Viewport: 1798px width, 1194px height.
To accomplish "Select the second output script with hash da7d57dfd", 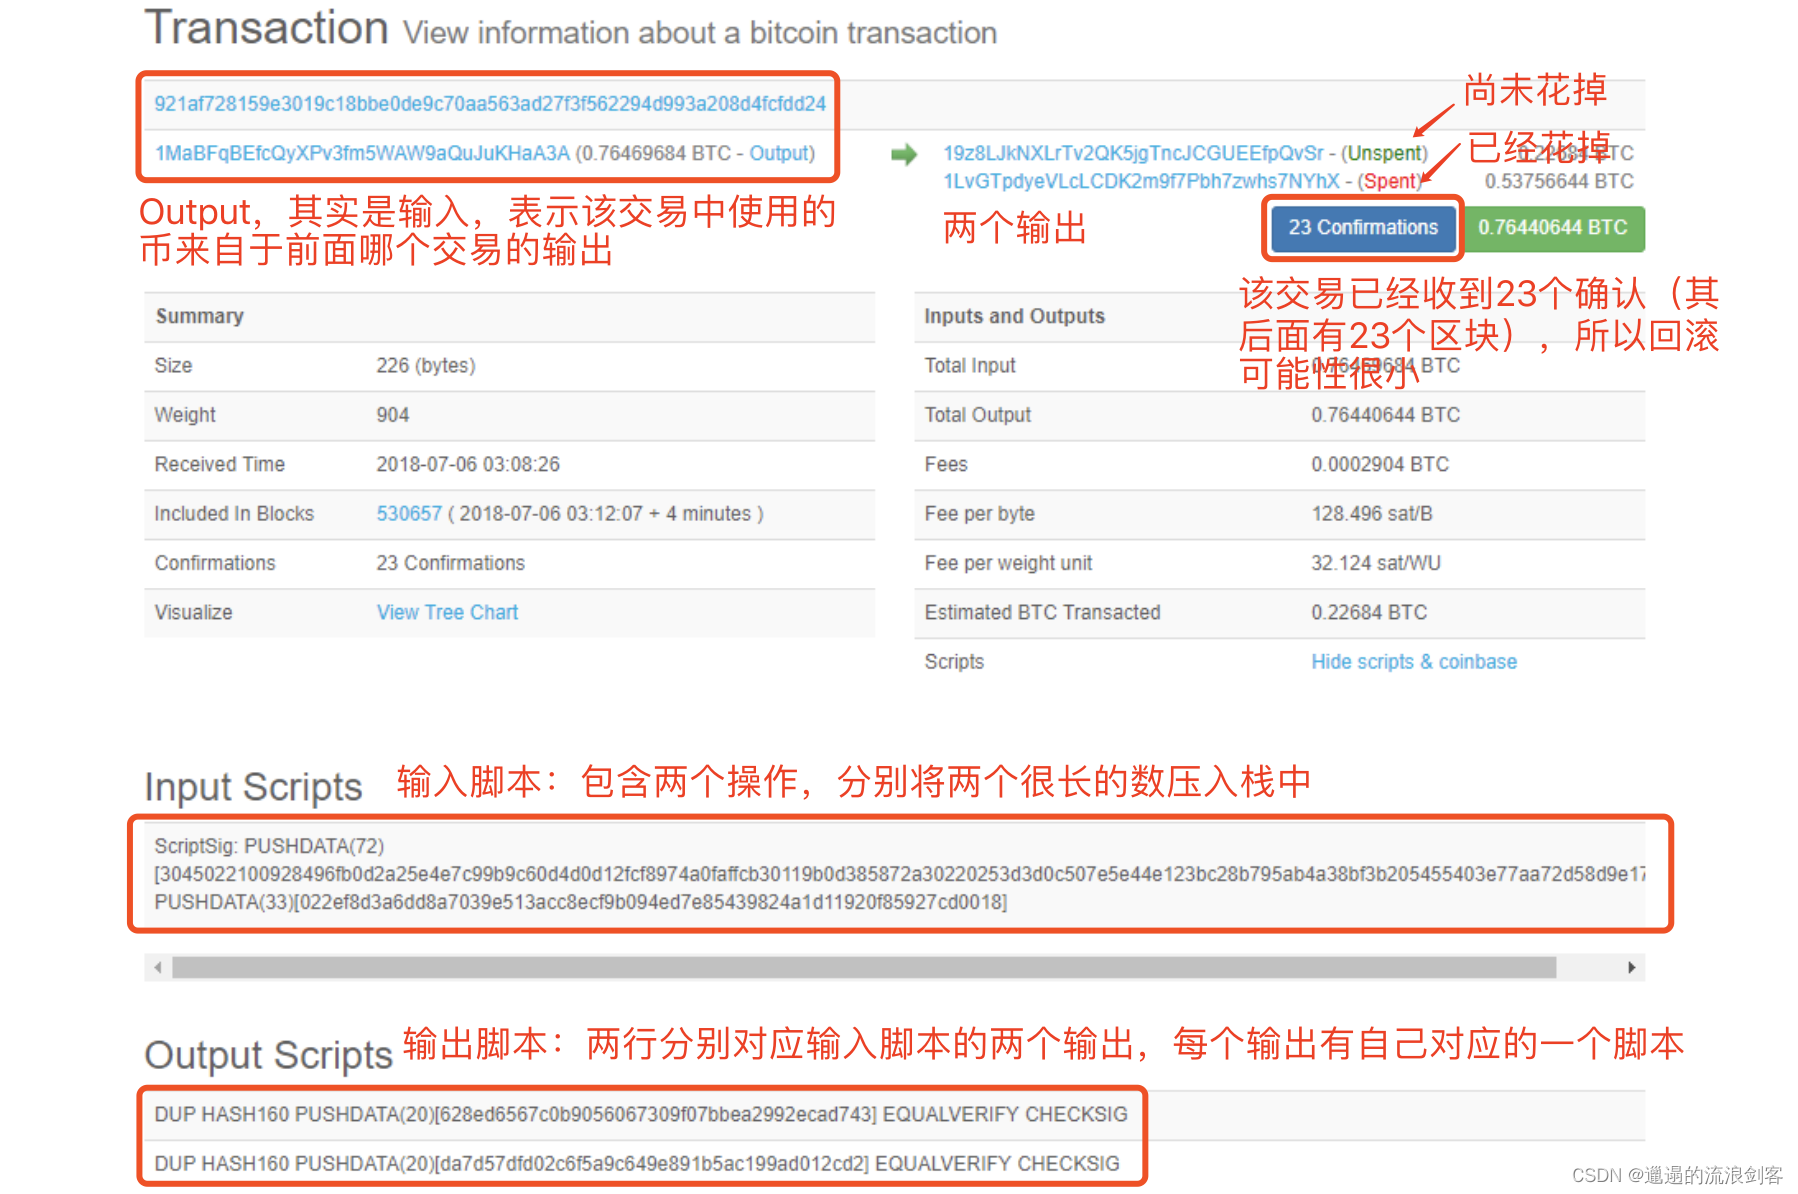I will click(x=636, y=1163).
